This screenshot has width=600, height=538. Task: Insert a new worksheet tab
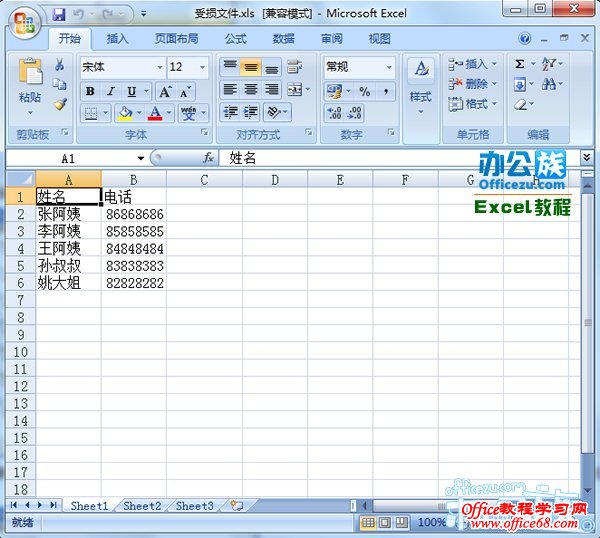point(236,506)
